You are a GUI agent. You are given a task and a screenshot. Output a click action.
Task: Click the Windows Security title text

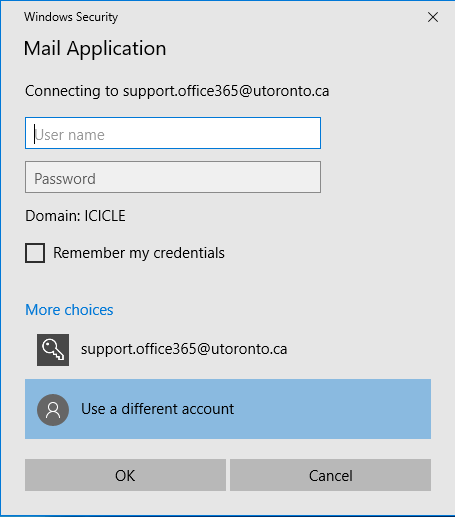(71, 17)
